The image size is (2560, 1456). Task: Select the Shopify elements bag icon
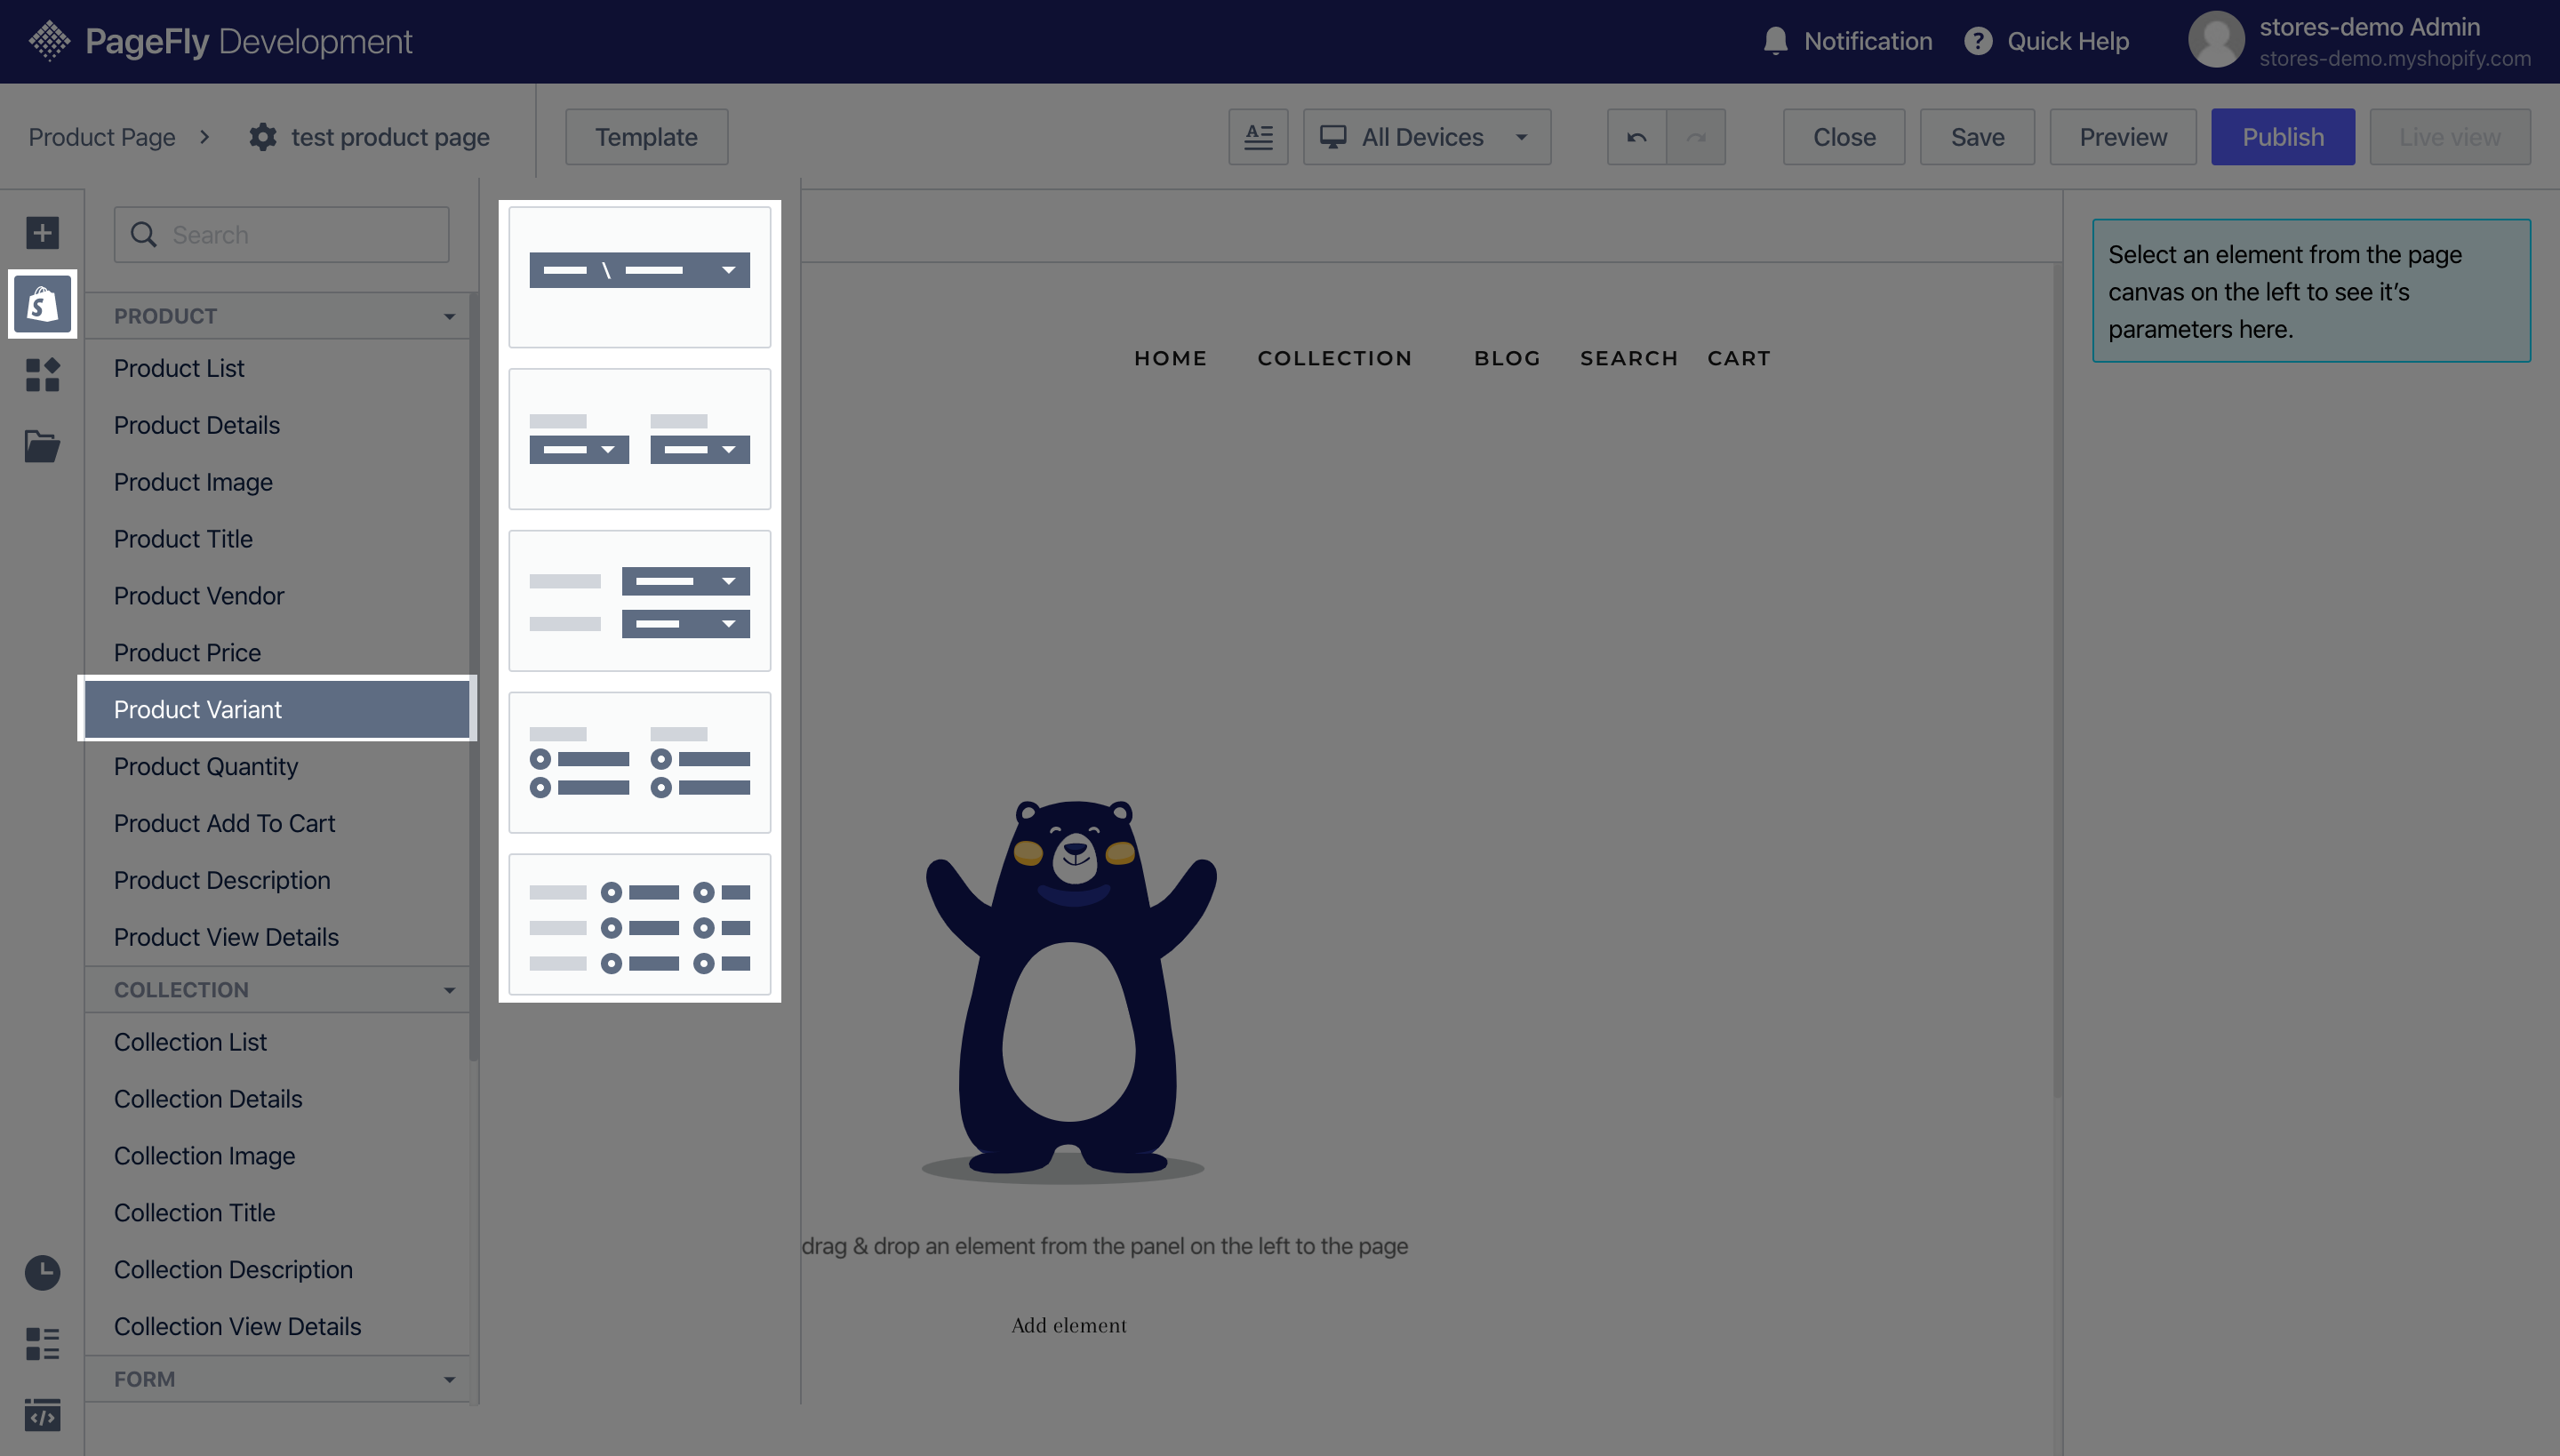[x=42, y=304]
